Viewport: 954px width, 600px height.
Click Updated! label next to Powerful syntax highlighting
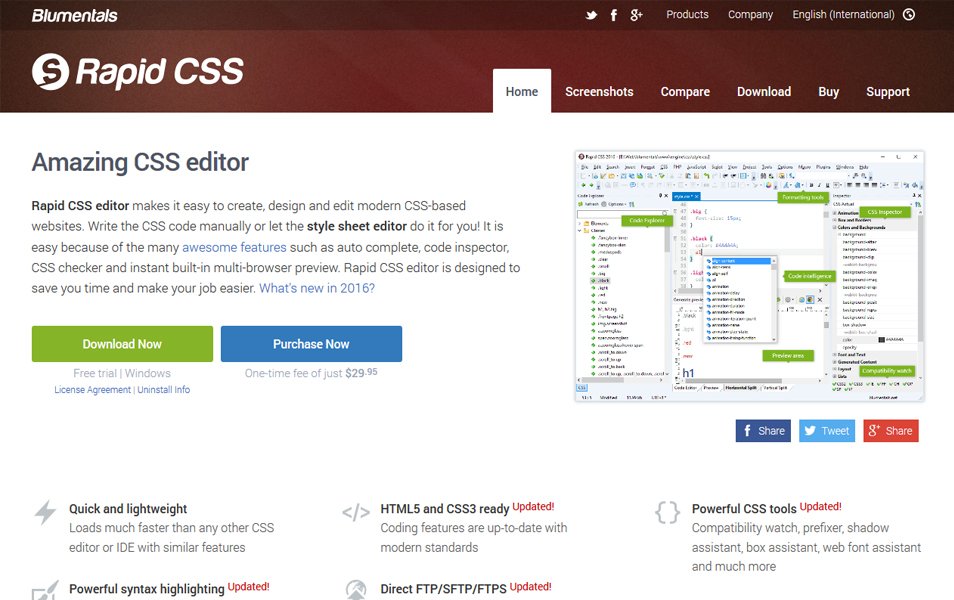(x=248, y=587)
